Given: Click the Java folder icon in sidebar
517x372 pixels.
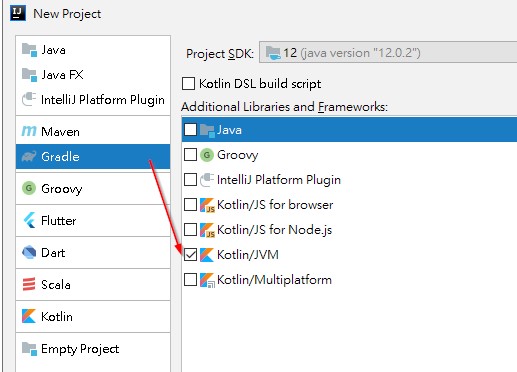Looking at the screenshot, I should (29, 50).
